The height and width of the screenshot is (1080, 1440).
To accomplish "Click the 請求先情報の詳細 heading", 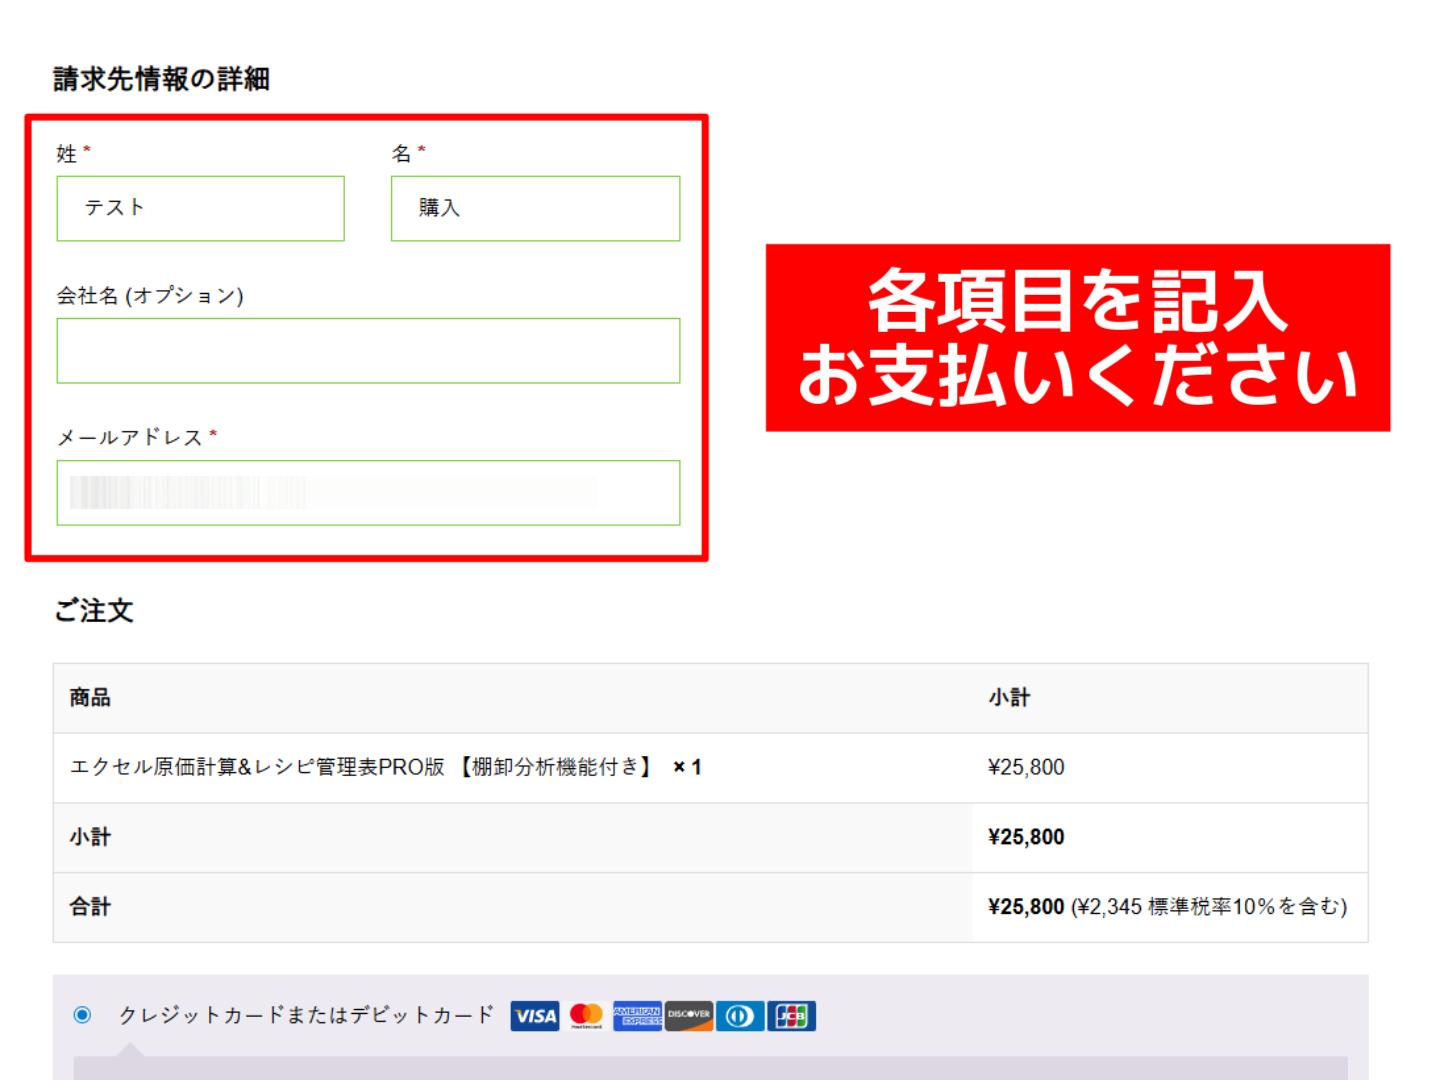I will click(162, 79).
